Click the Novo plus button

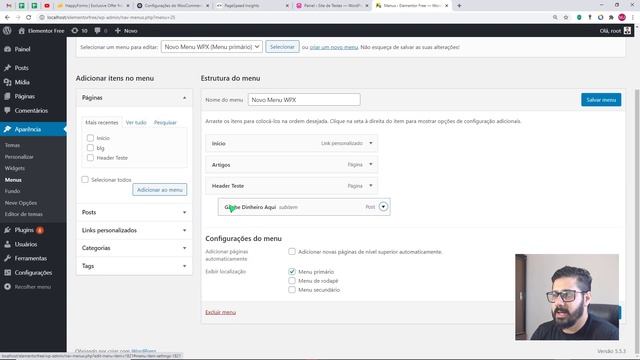tap(126, 31)
